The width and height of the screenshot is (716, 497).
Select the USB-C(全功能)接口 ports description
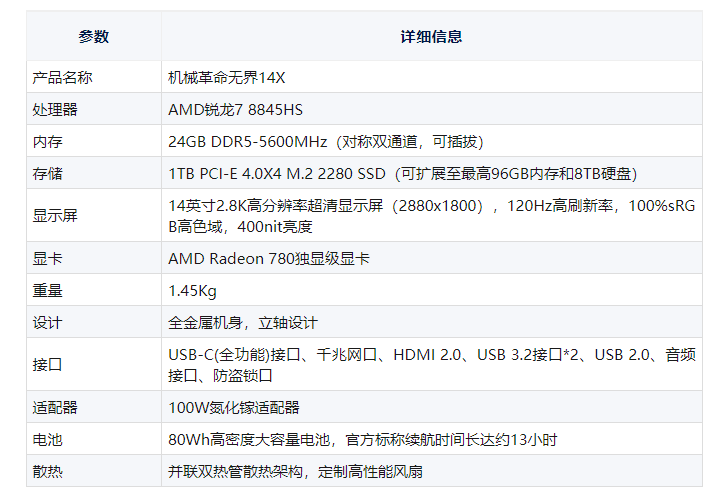432,365
